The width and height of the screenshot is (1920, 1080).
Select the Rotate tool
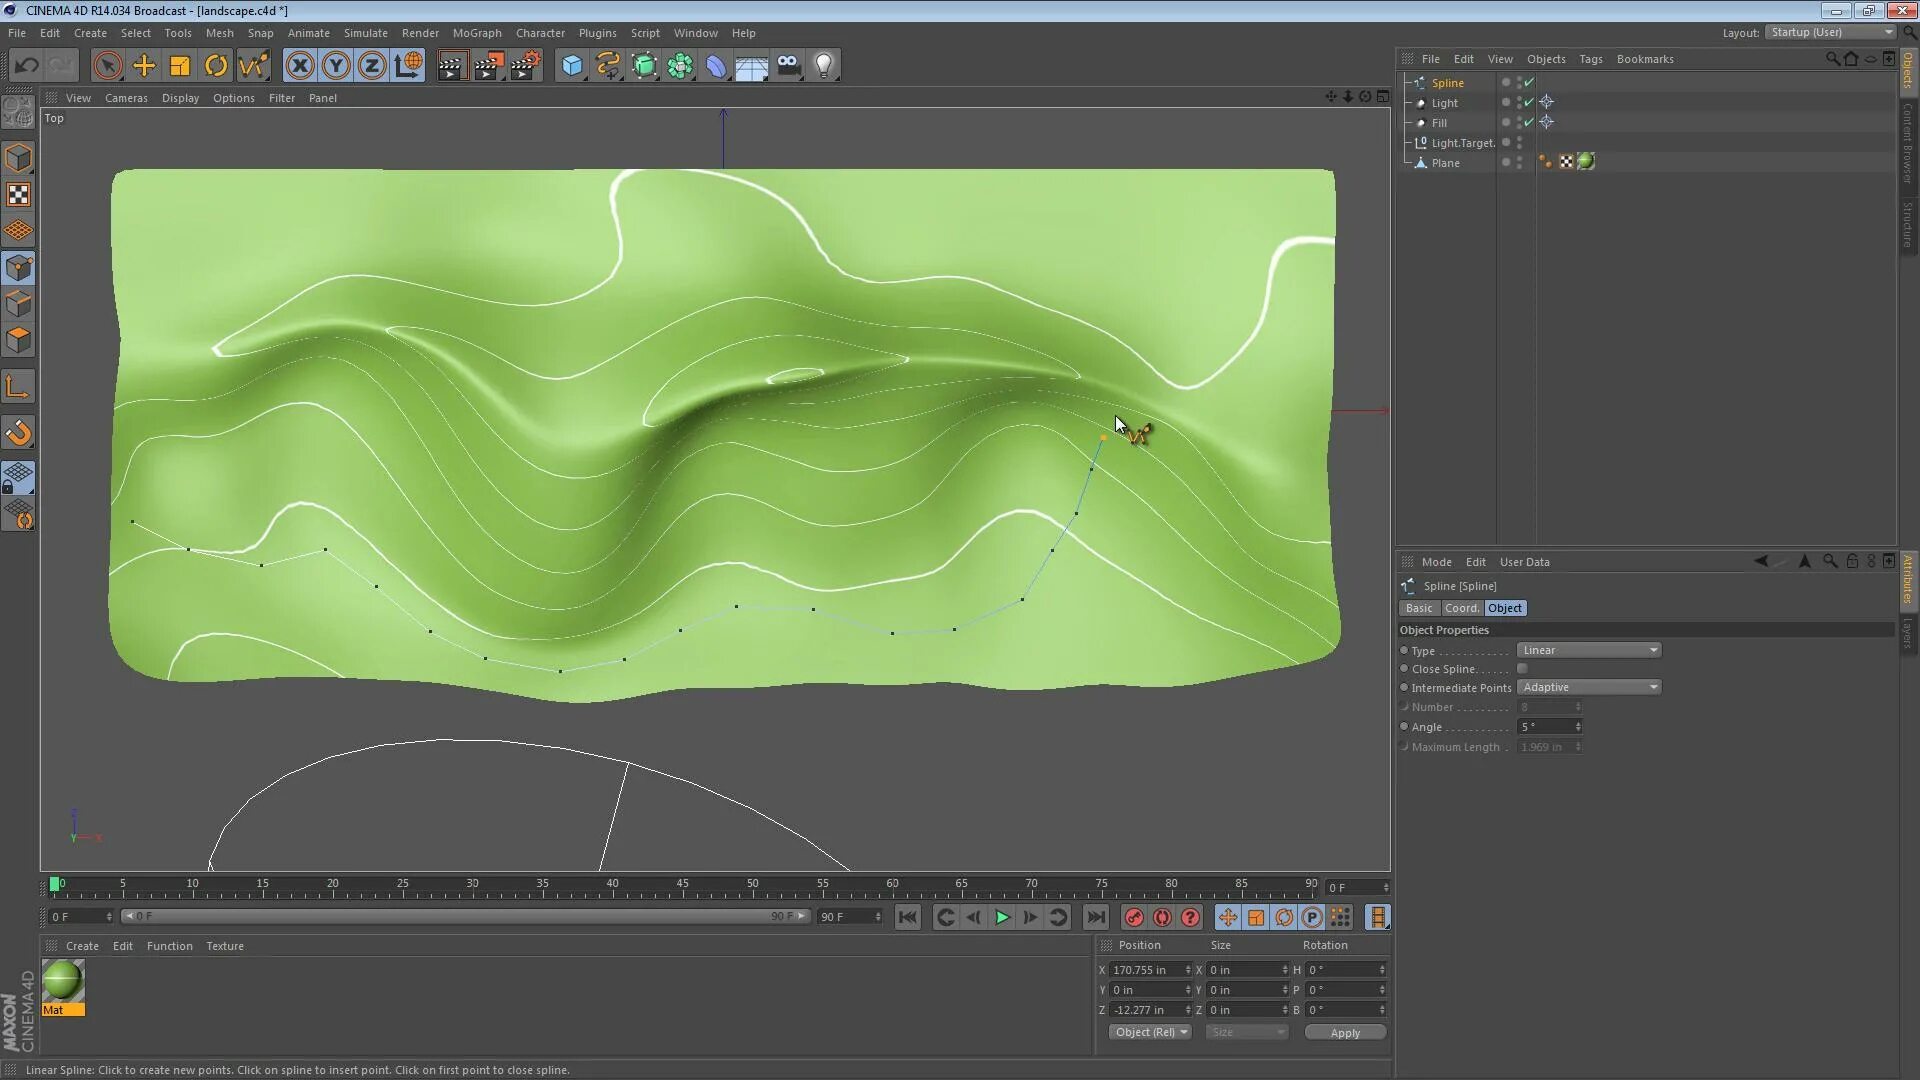point(216,66)
